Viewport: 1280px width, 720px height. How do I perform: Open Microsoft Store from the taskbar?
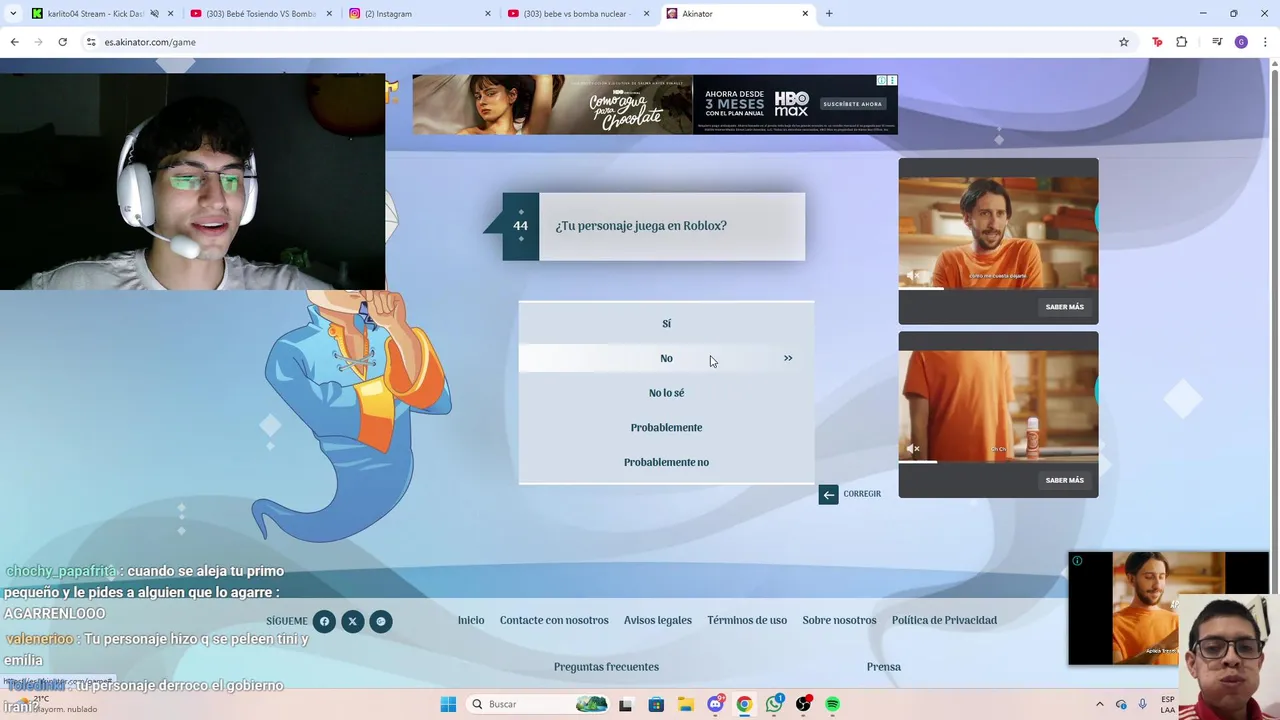click(x=656, y=704)
